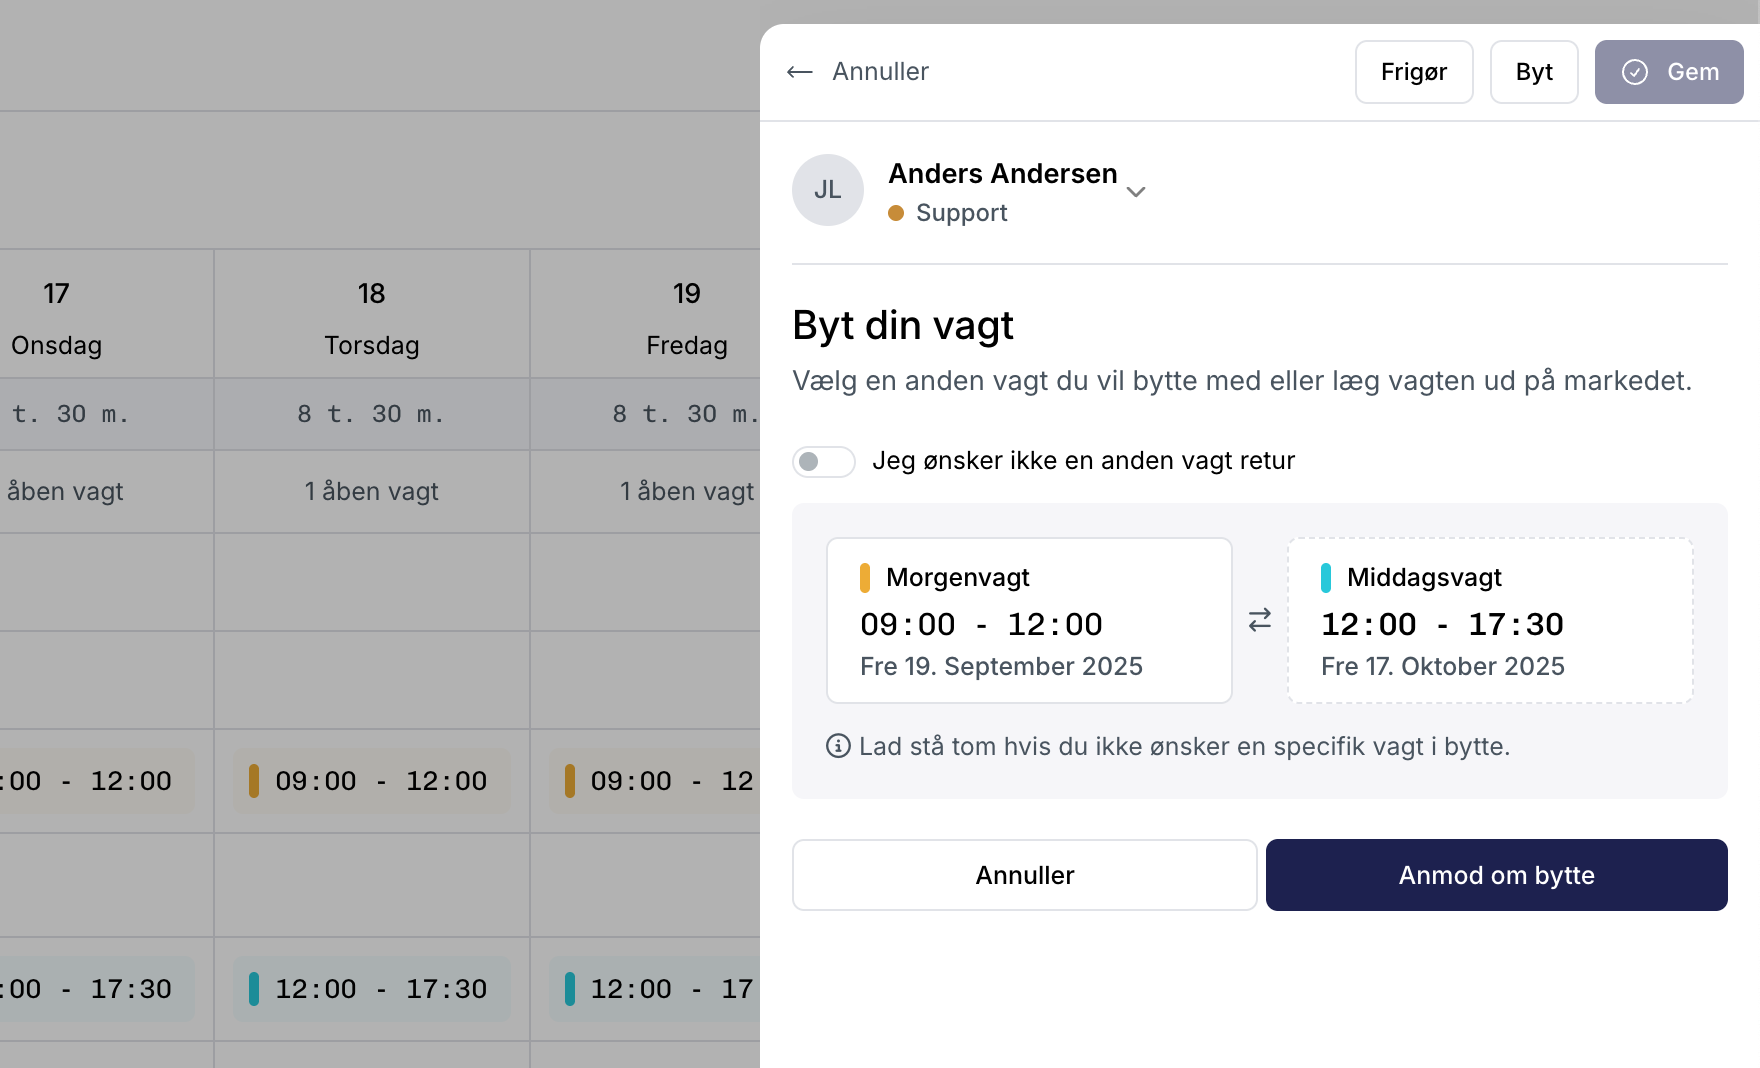Click the checkmark circle icon in Gem
This screenshot has height=1068, width=1760.
pos(1634,72)
